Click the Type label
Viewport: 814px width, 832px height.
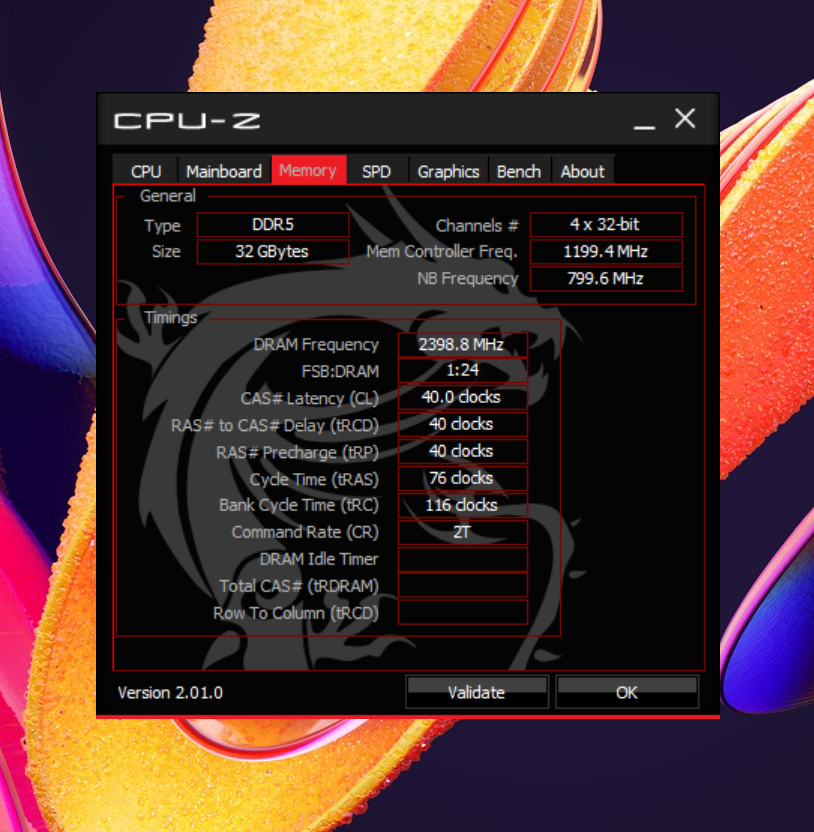pos(162,226)
